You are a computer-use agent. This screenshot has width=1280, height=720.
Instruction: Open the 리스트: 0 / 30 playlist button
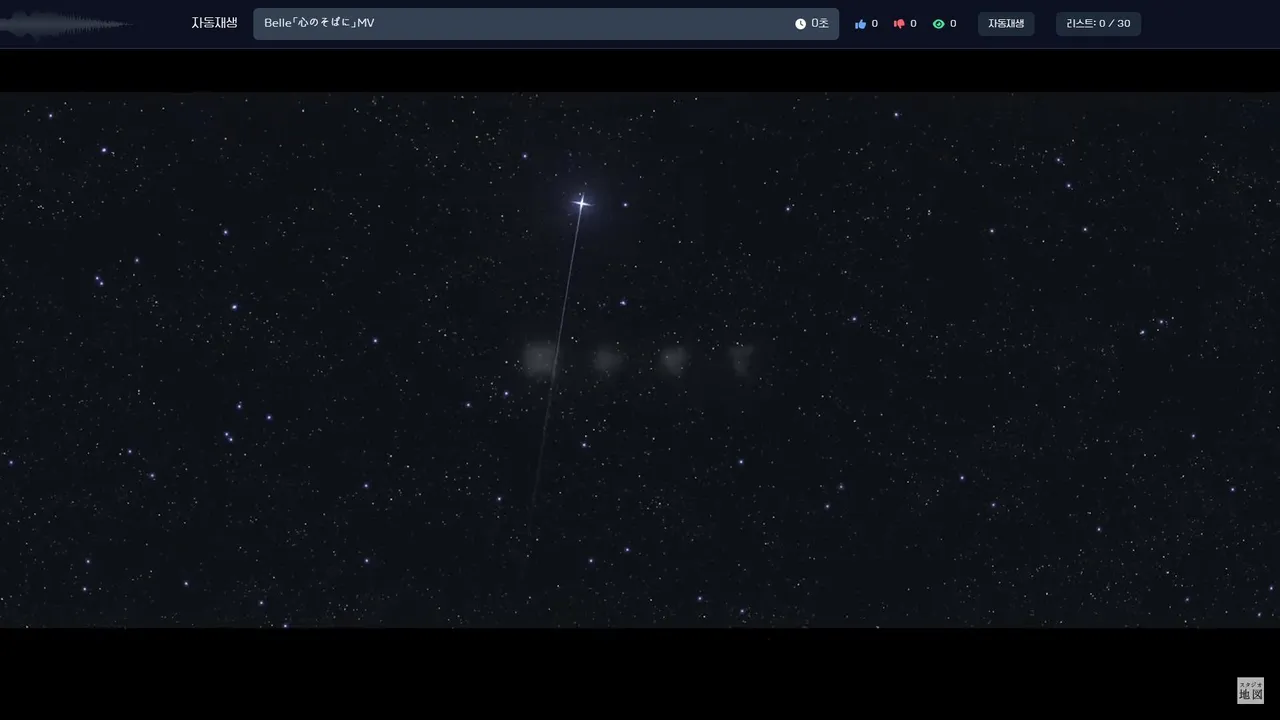point(1098,24)
